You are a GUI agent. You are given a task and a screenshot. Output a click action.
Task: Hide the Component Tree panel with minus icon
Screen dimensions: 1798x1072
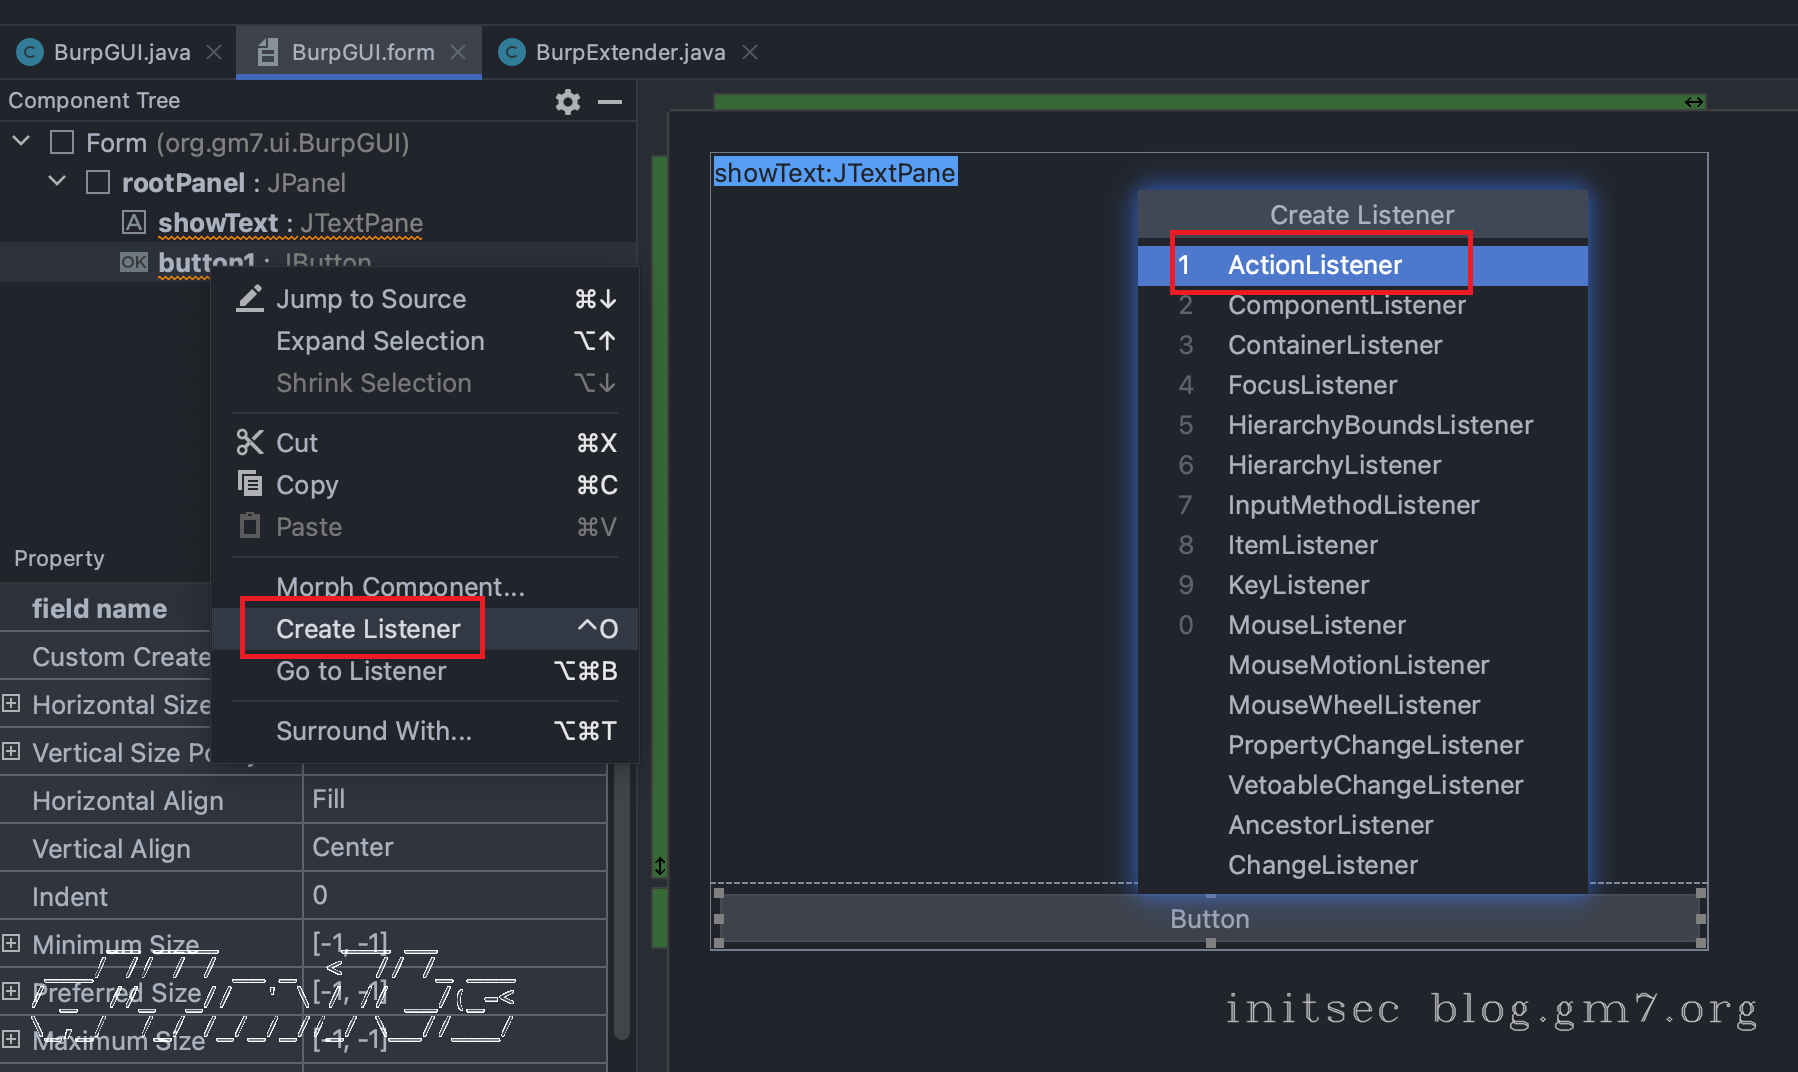[x=609, y=101]
